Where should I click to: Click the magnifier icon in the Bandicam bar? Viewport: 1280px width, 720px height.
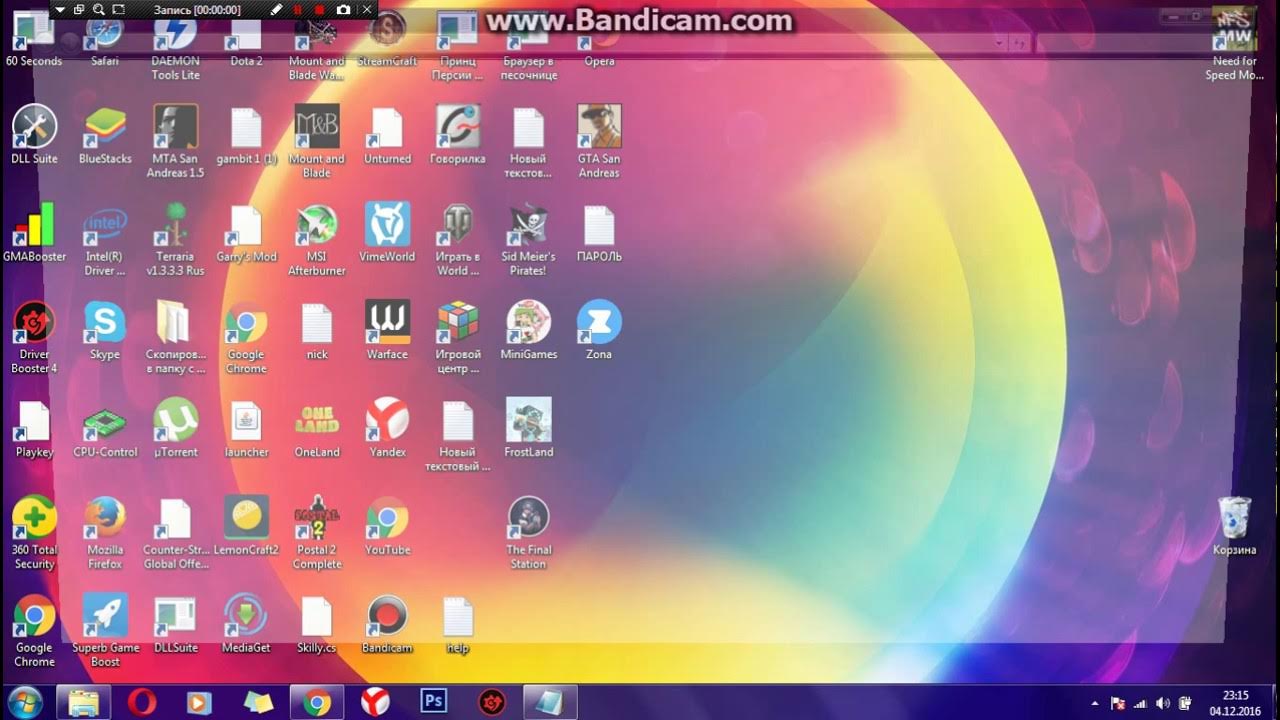[98, 10]
